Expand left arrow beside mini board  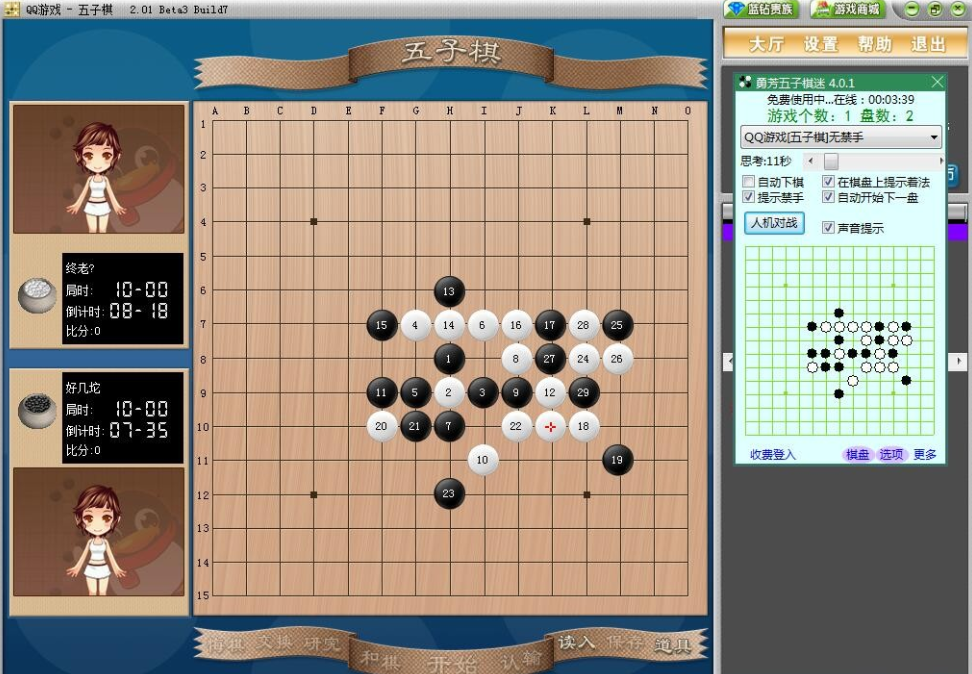click(x=729, y=361)
